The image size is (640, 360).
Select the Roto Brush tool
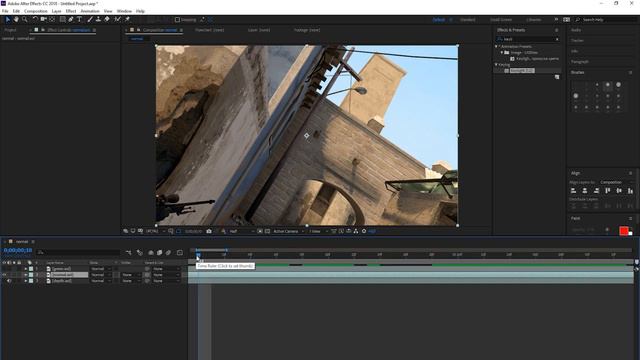(118, 19)
